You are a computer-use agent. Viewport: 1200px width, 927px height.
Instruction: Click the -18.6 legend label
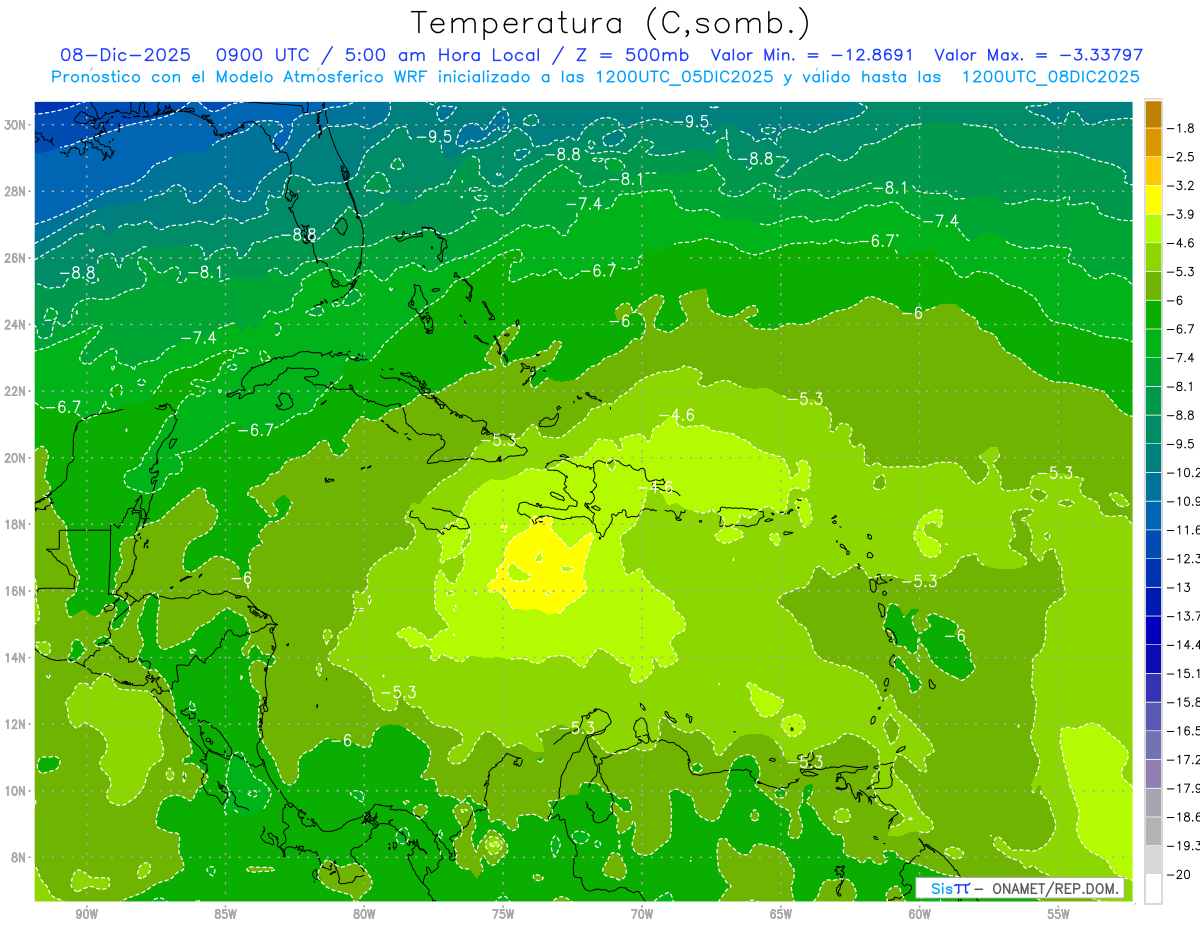1184,817
